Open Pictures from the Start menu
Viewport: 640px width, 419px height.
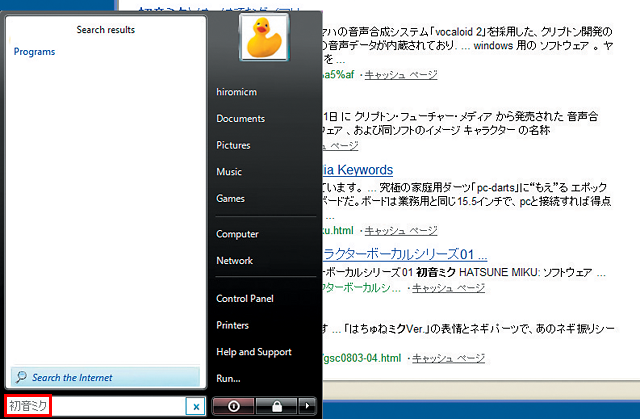(233, 145)
